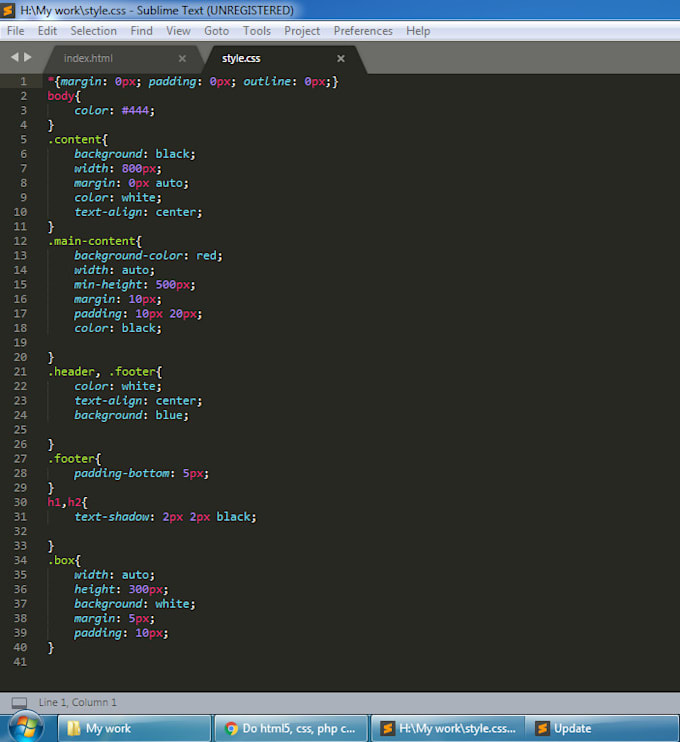The width and height of the screenshot is (680, 742).
Task: Open the Tools menu
Action: pos(257,31)
